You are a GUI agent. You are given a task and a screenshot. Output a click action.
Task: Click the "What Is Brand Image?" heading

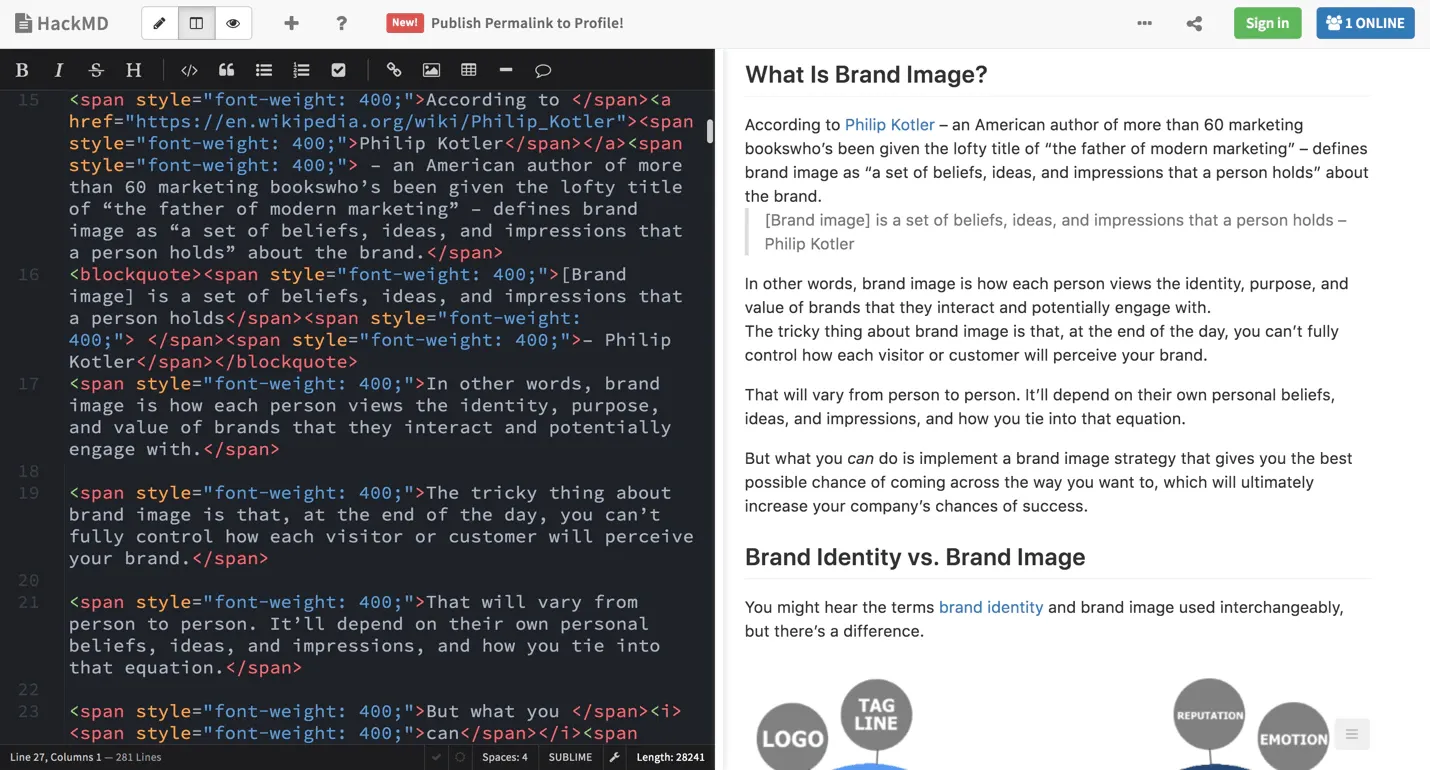coord(866,74)
